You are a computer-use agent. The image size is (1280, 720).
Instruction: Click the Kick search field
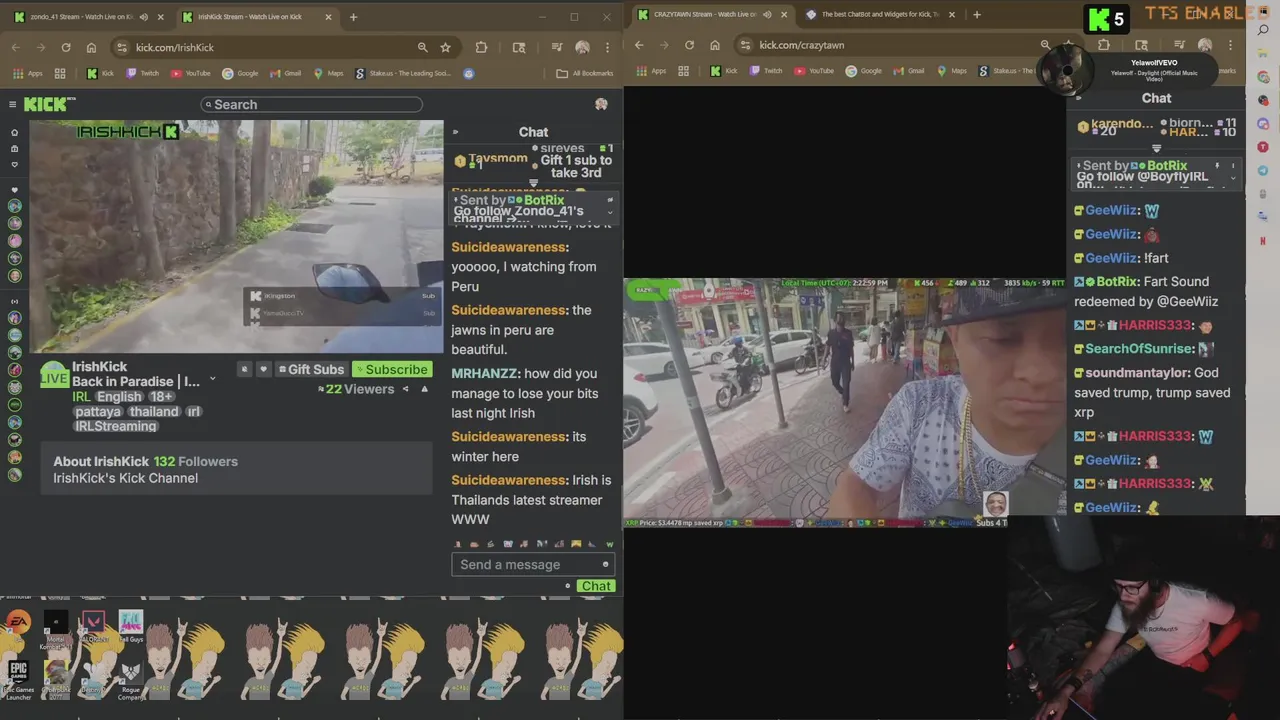[311, 104]
